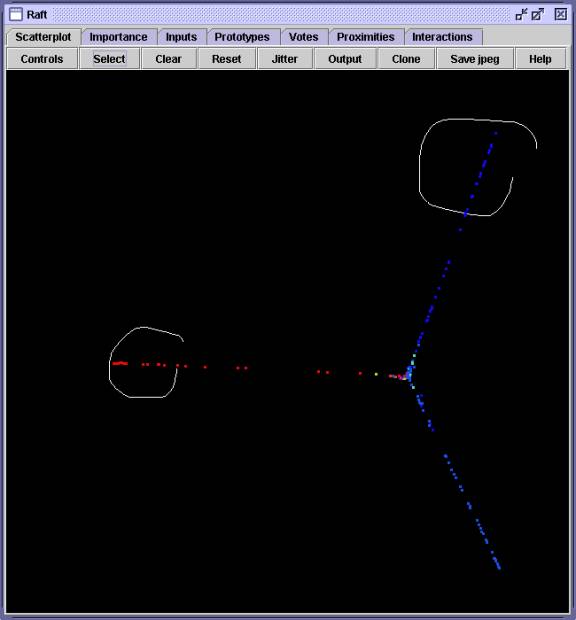Apply Jitter to the points

285,59
